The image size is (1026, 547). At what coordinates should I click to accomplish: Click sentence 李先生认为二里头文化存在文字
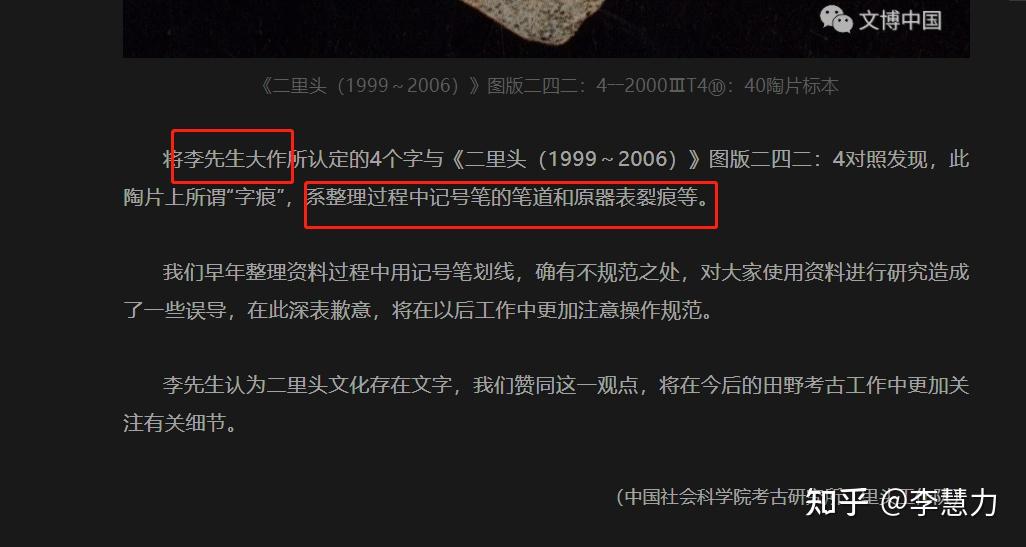point(308,385)
